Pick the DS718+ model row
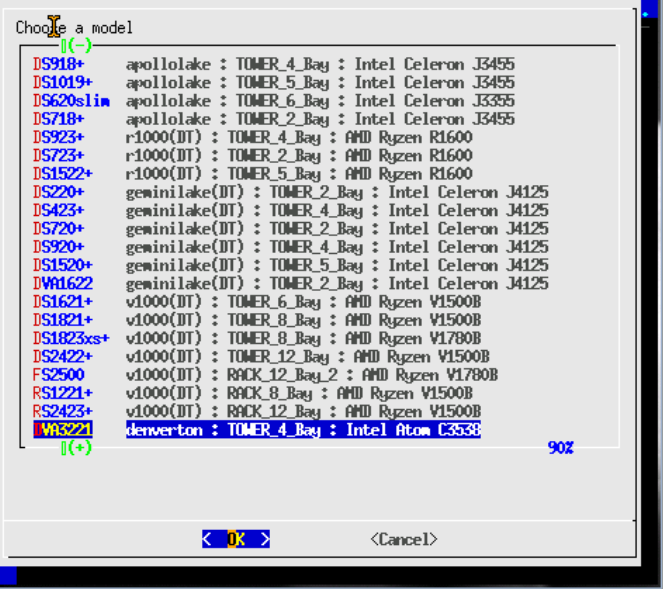 274,119
